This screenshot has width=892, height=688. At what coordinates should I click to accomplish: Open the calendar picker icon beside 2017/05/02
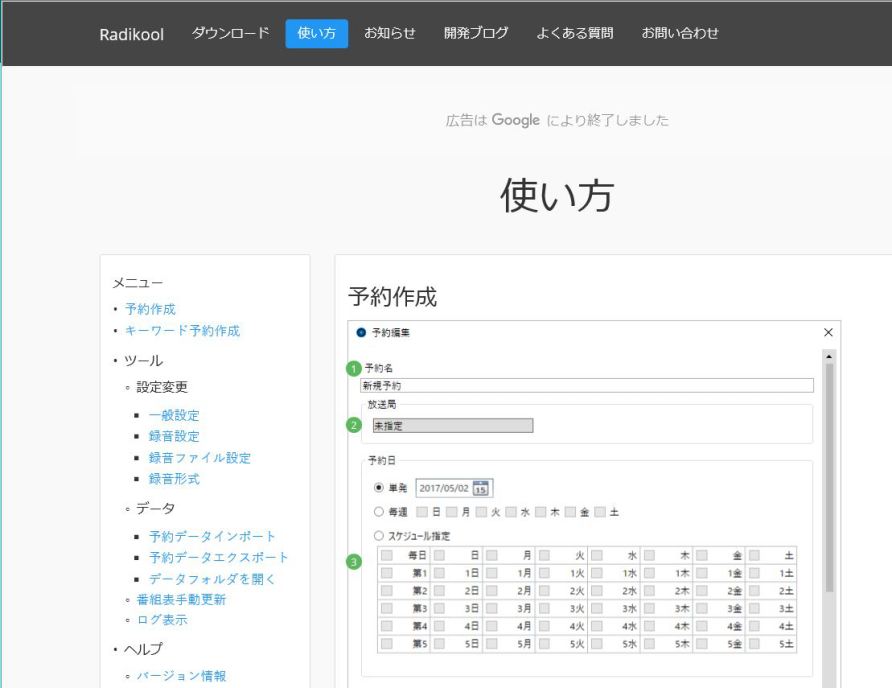[481, 488]
